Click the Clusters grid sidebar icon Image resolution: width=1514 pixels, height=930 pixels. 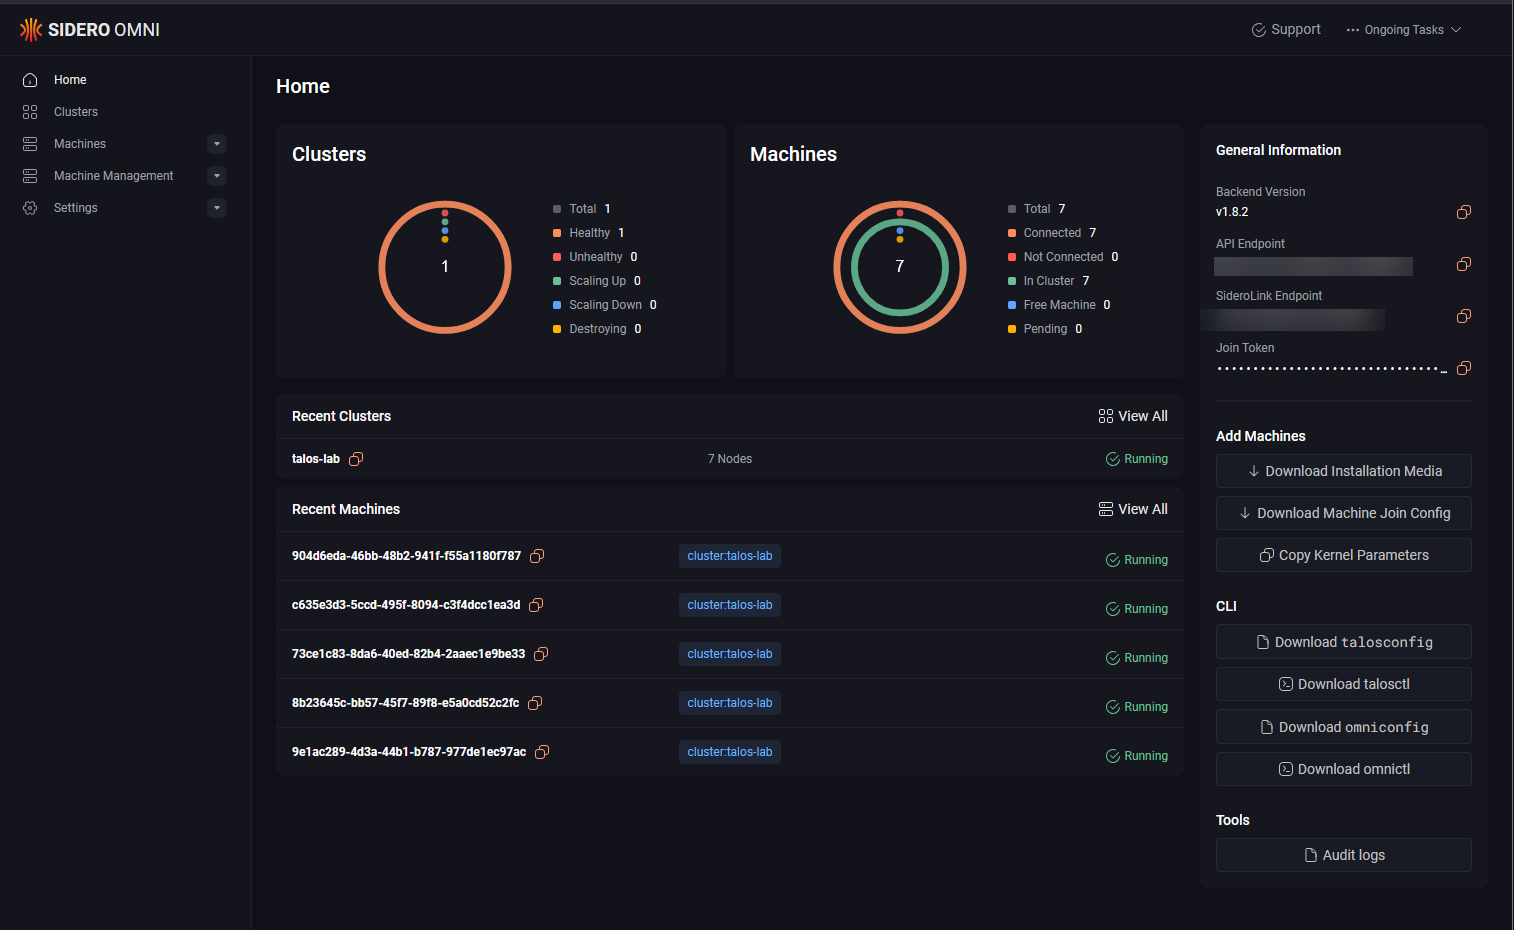pos(30,112)
